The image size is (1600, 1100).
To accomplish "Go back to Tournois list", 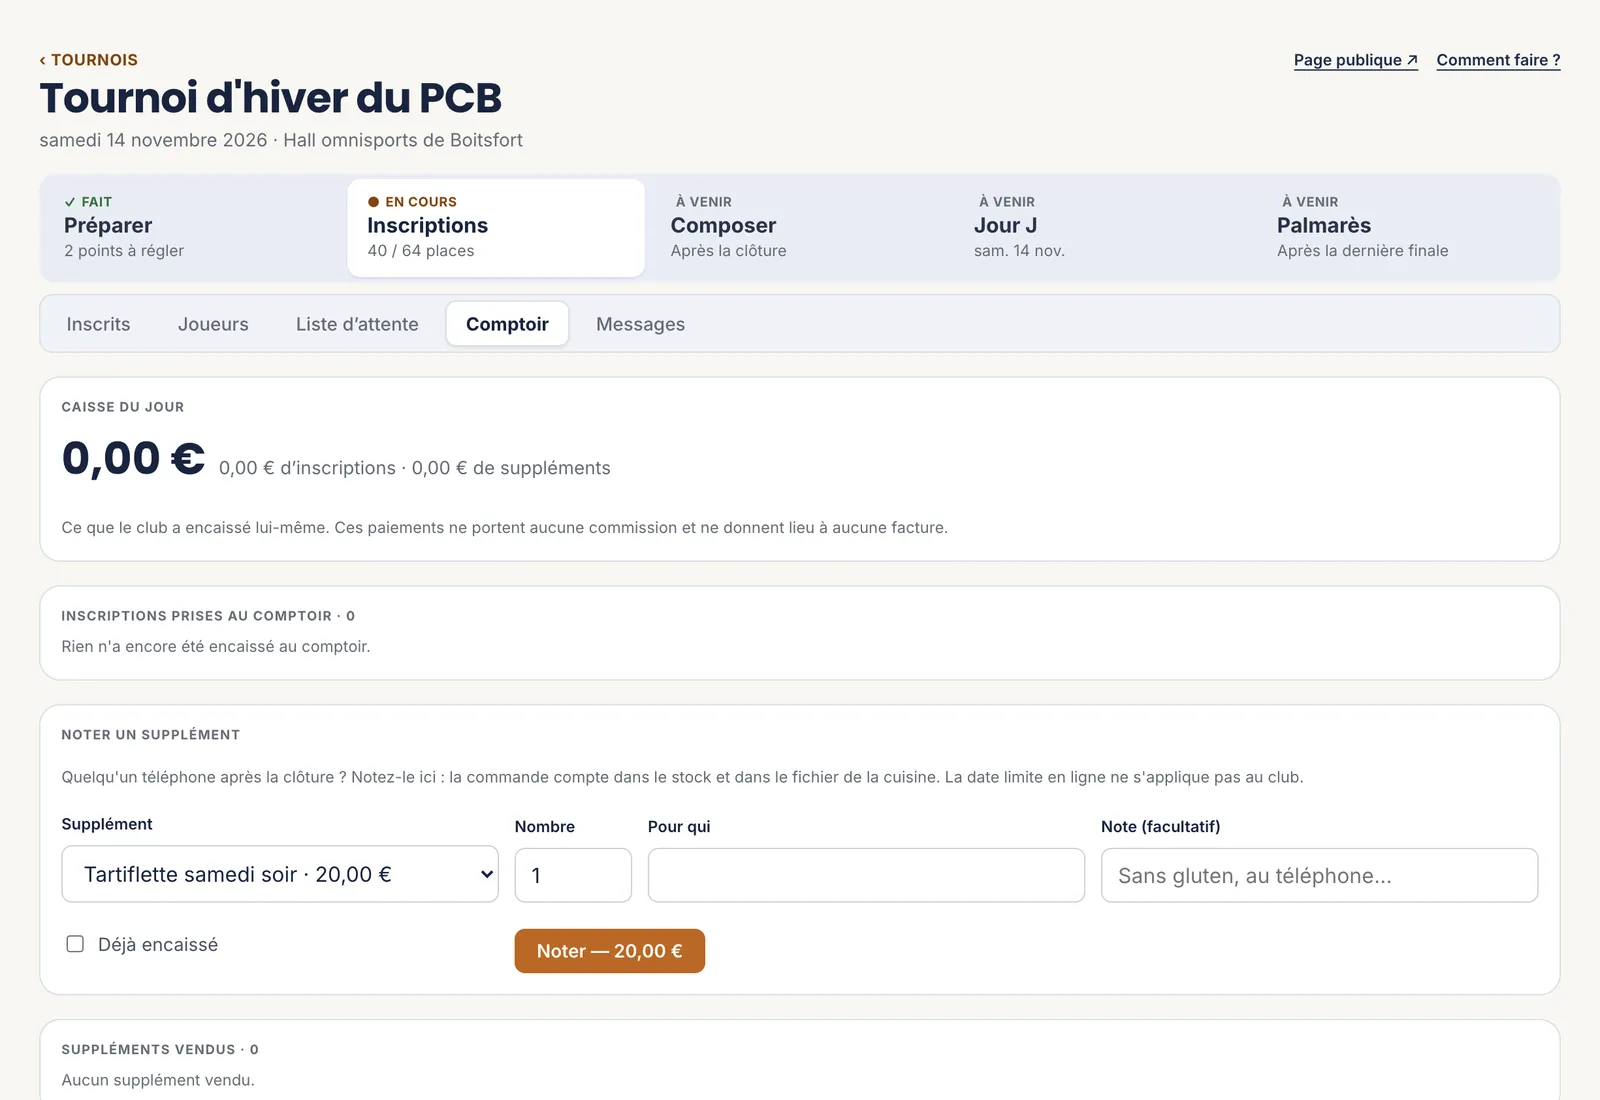I will pos(89,60).
